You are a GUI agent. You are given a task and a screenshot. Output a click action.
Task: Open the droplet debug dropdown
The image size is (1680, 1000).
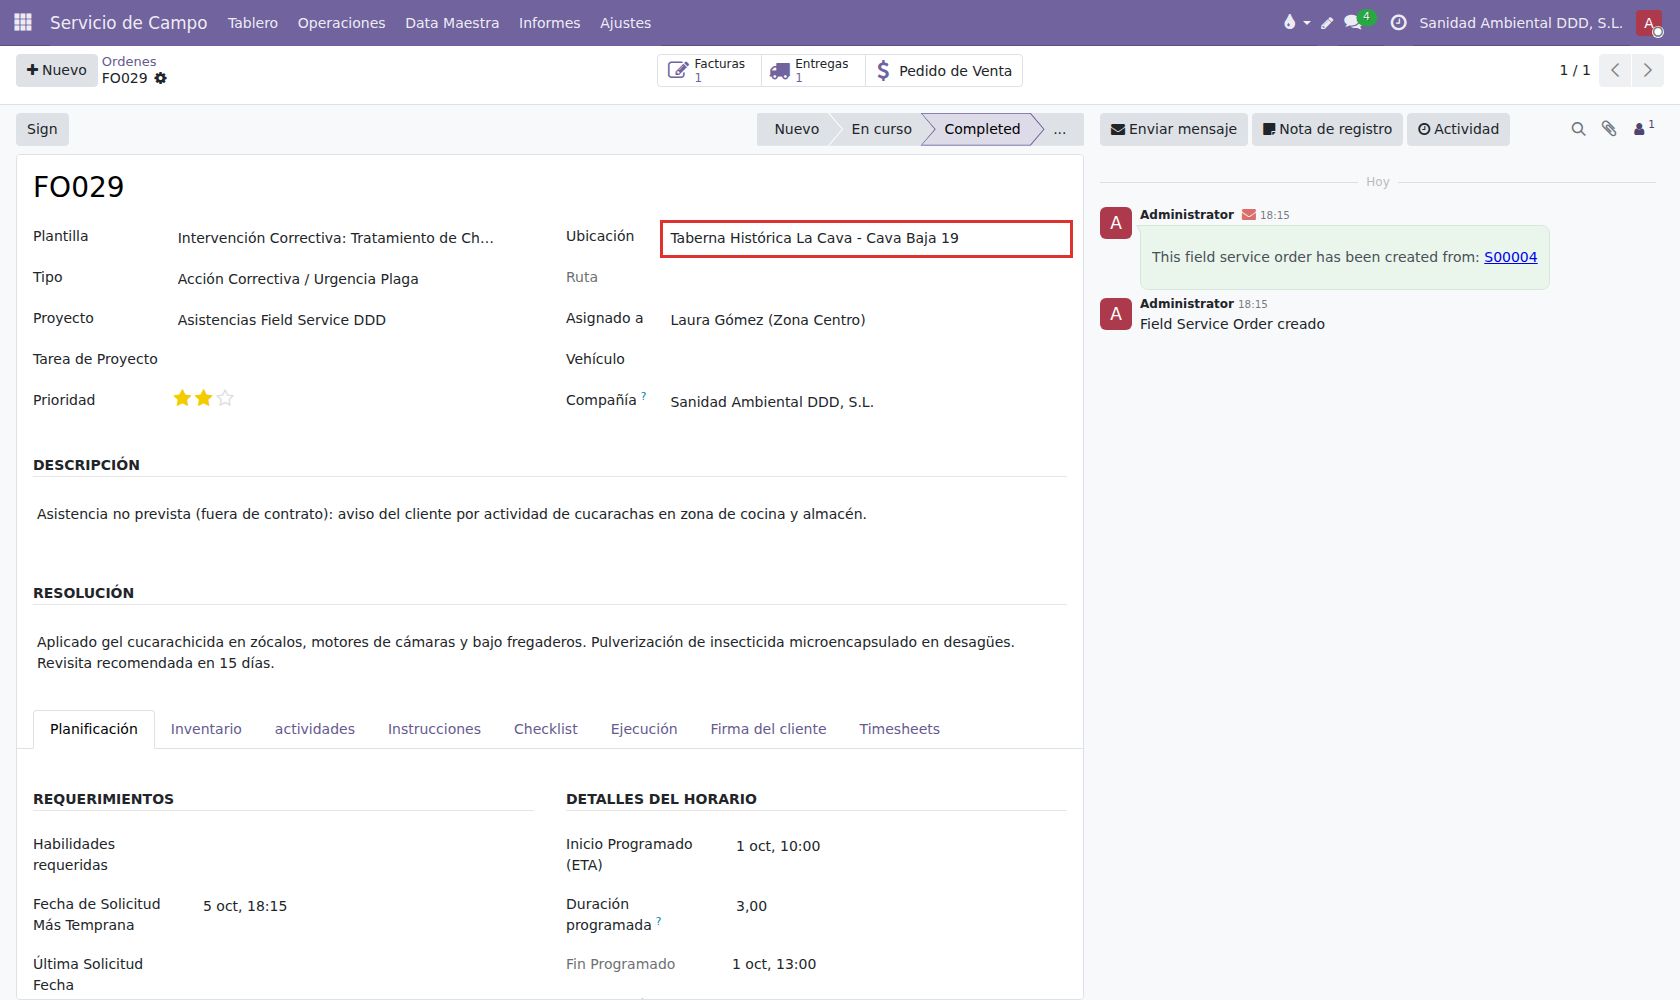[x=1296, y=22]
